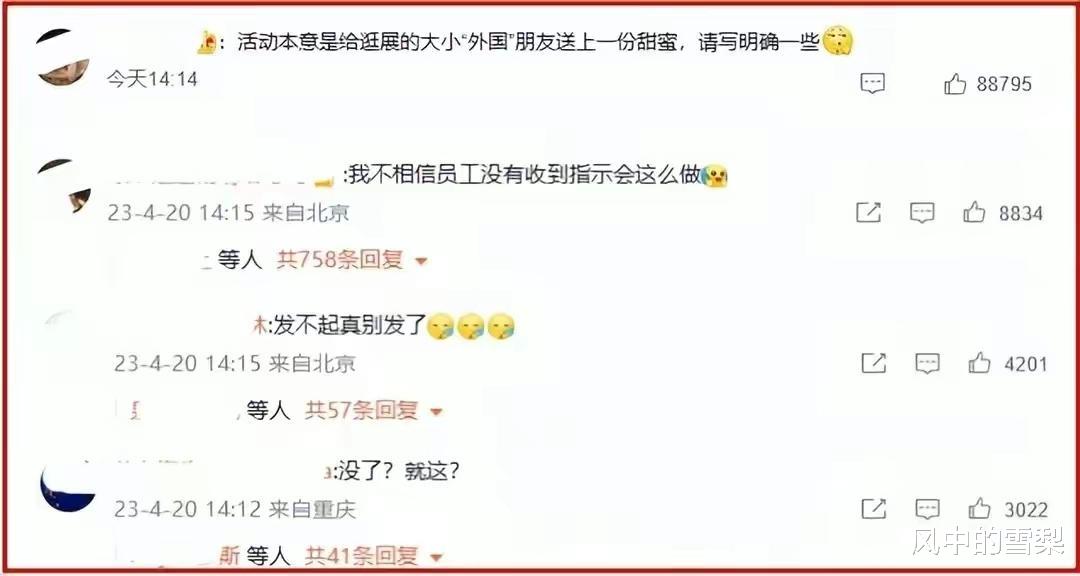Share the comment with 4201 likes
The height and width of the screenshot is (576, 1080).
pyautogui.click(x=874, y=364)
